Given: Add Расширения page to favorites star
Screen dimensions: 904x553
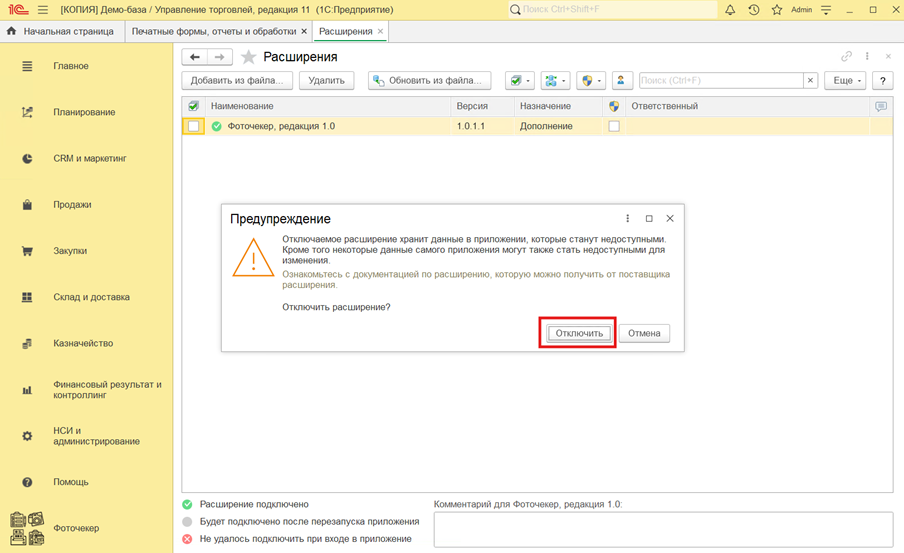Looking at the screenshot, I should [249, 57].
